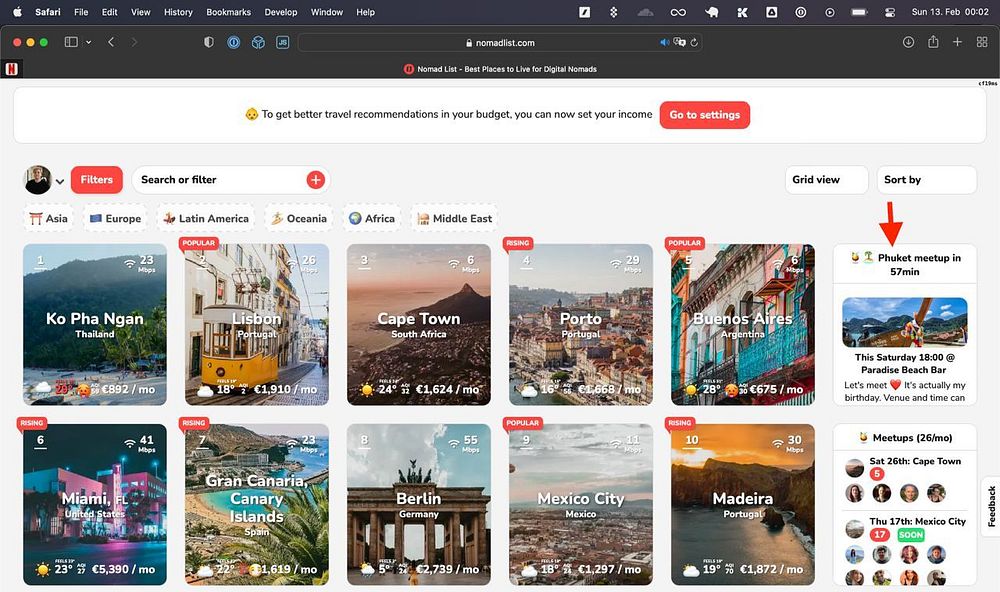Click the pinned Netflix tab

[11, 69]
